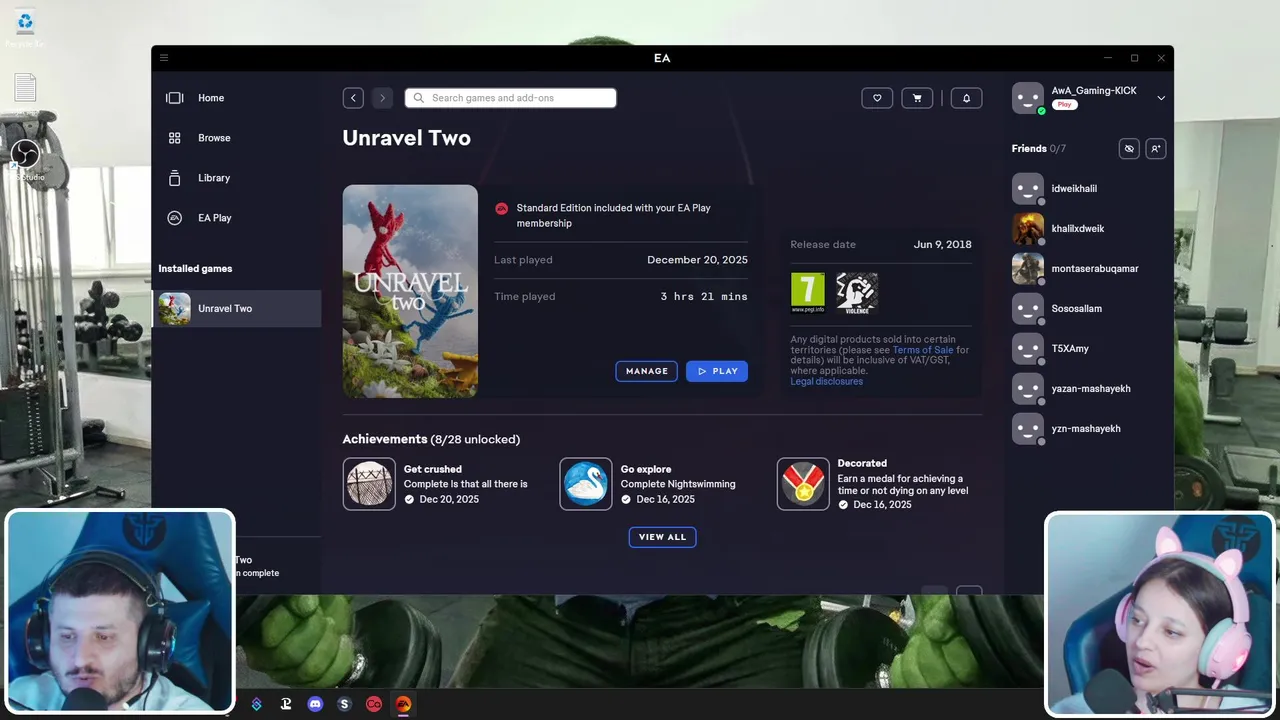1280x720 pixels.
Task: Click the Home sidebar icon
Action: 175,98
